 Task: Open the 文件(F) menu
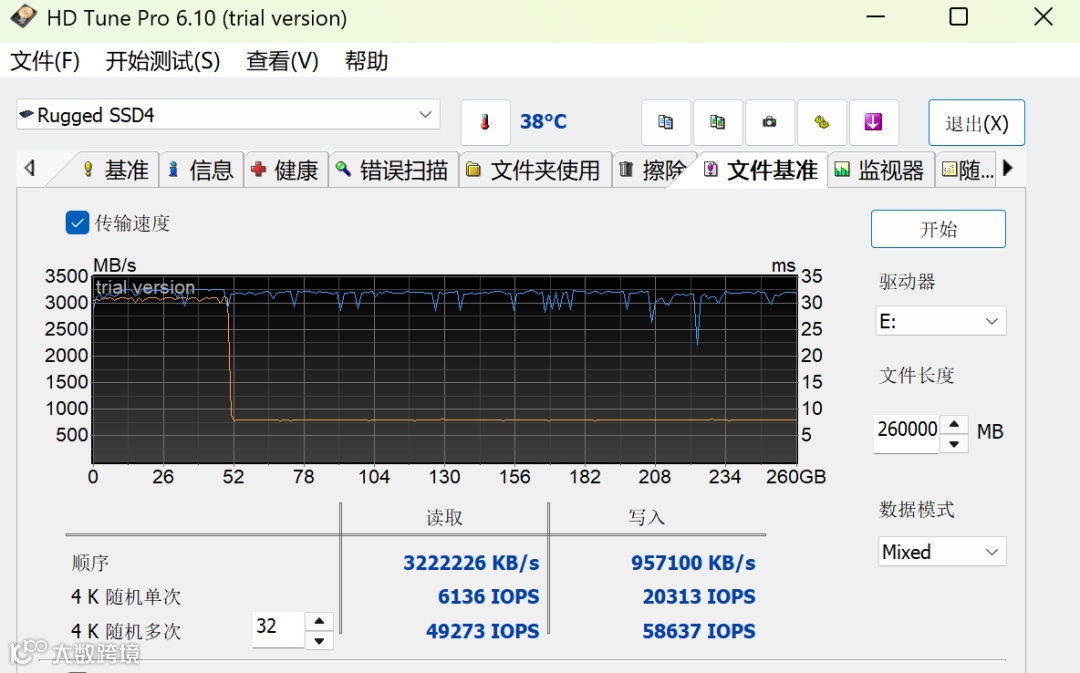tap(45, 61)
